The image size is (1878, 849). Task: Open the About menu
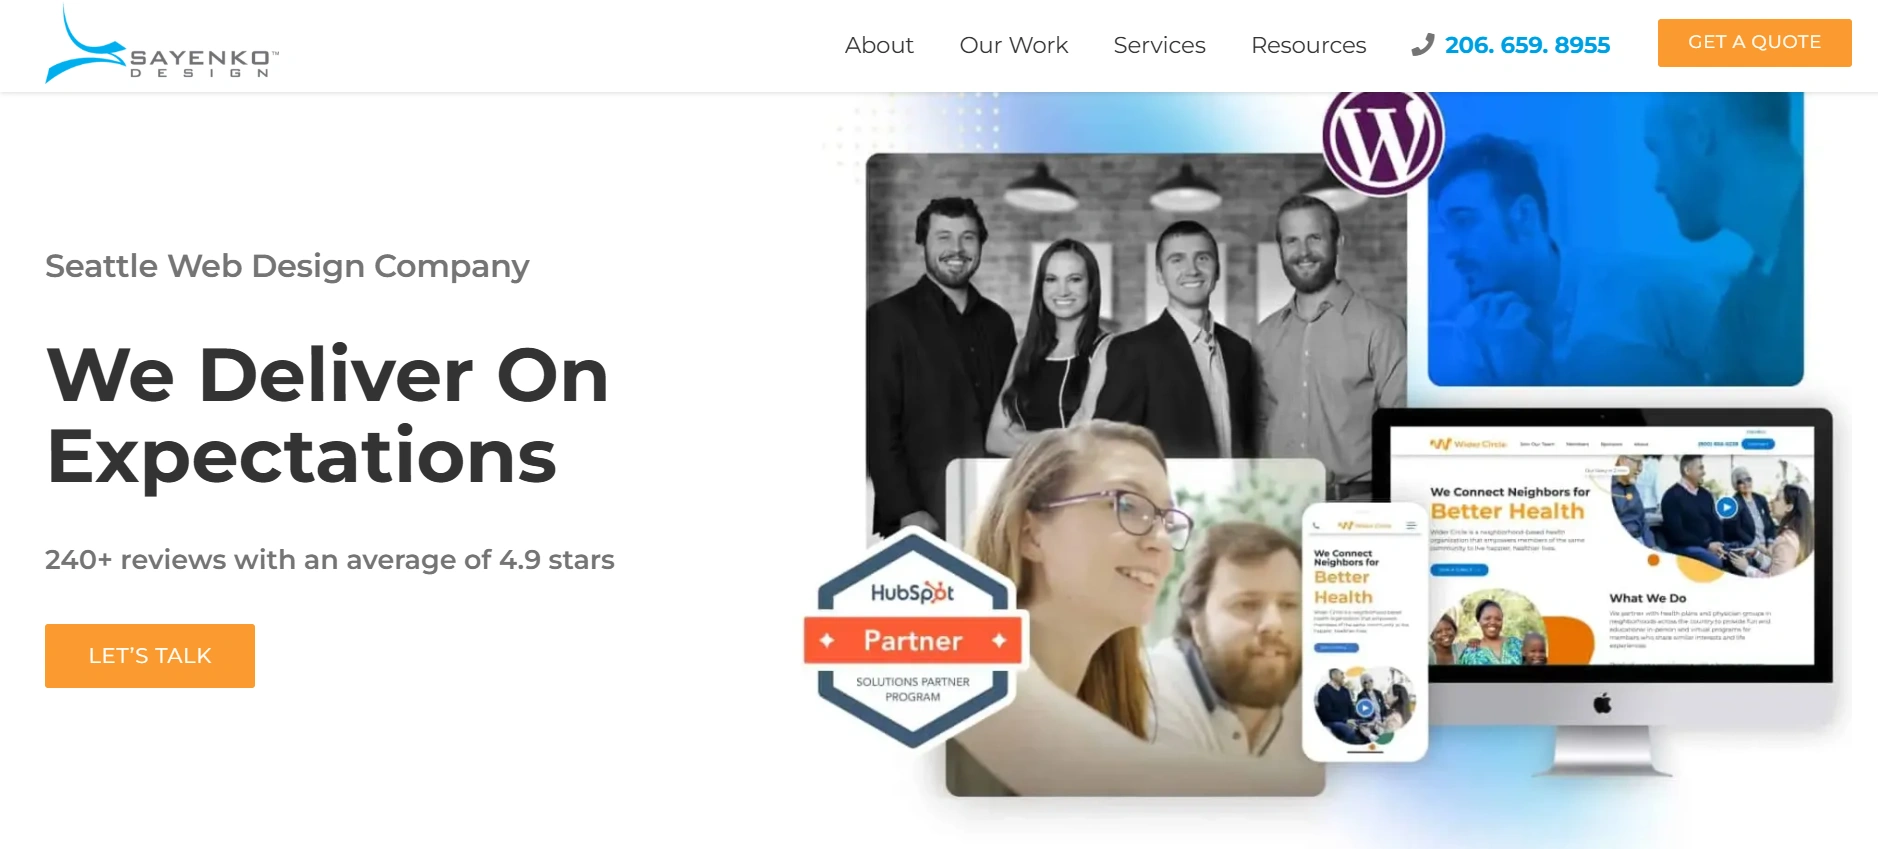(x=879, y=45)
